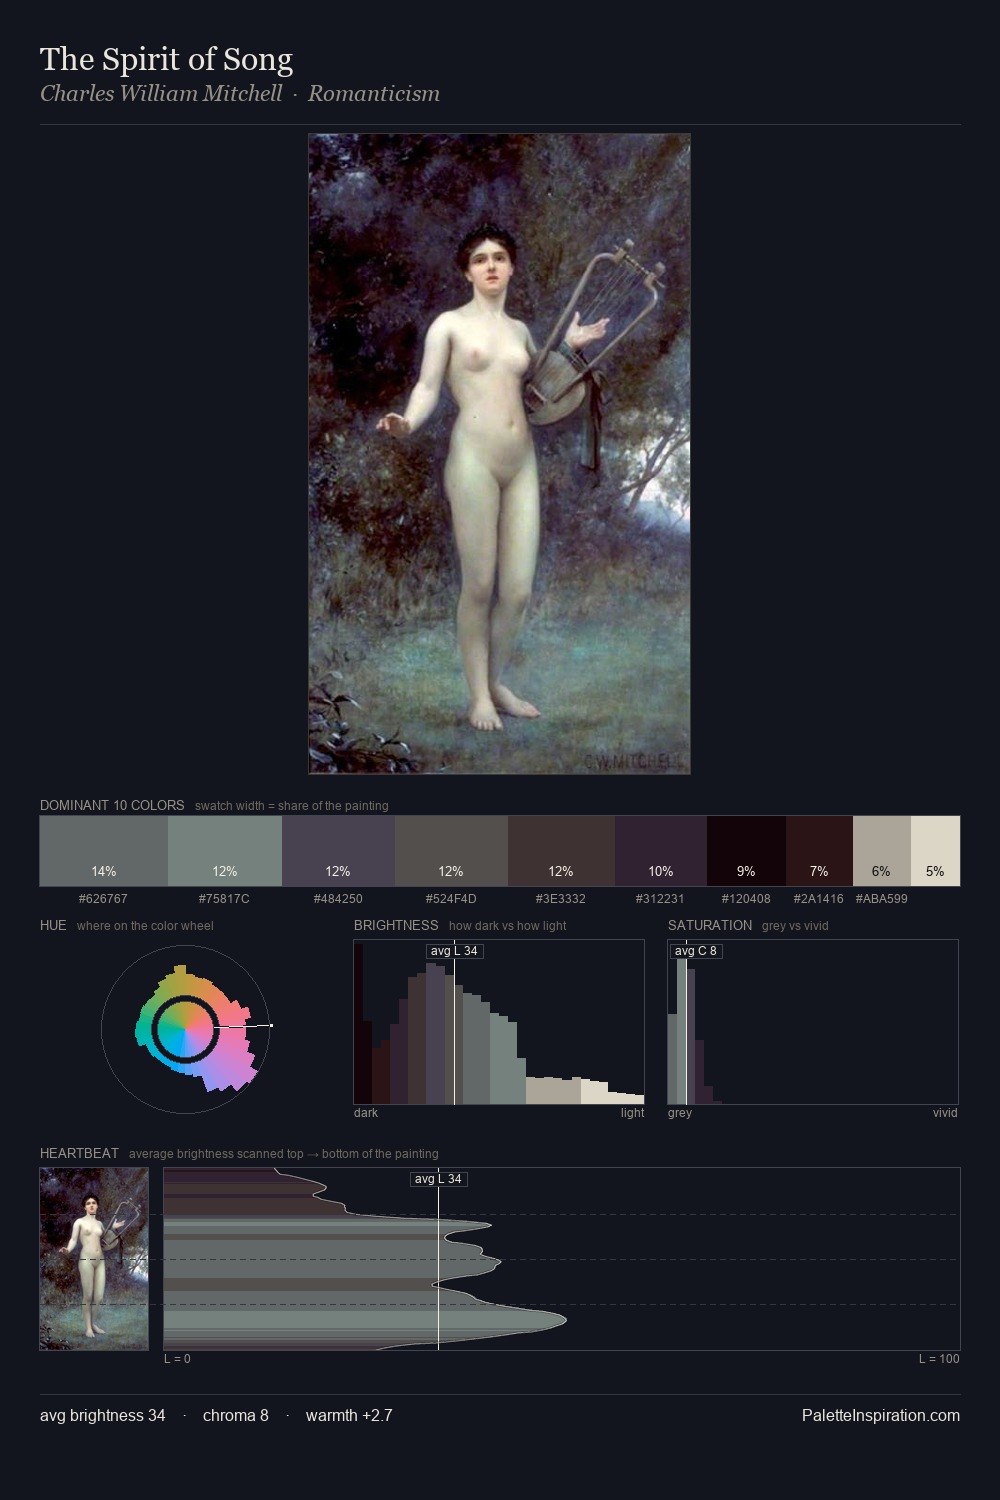The width and height of the screenshot is (1000, 1500).
Task: Choose the #524F4D swatch
Action: [451, 851]
